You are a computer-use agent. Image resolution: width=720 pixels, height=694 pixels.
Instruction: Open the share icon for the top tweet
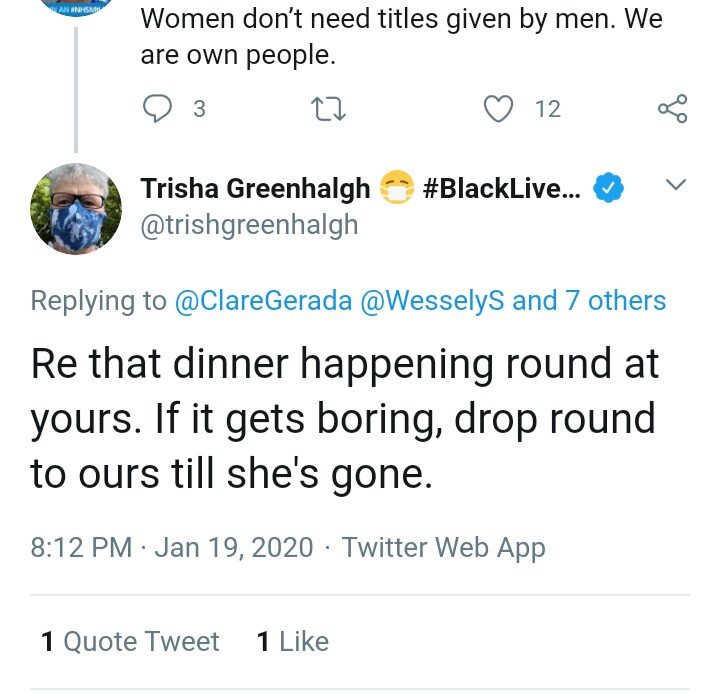[x=673, y=109]
